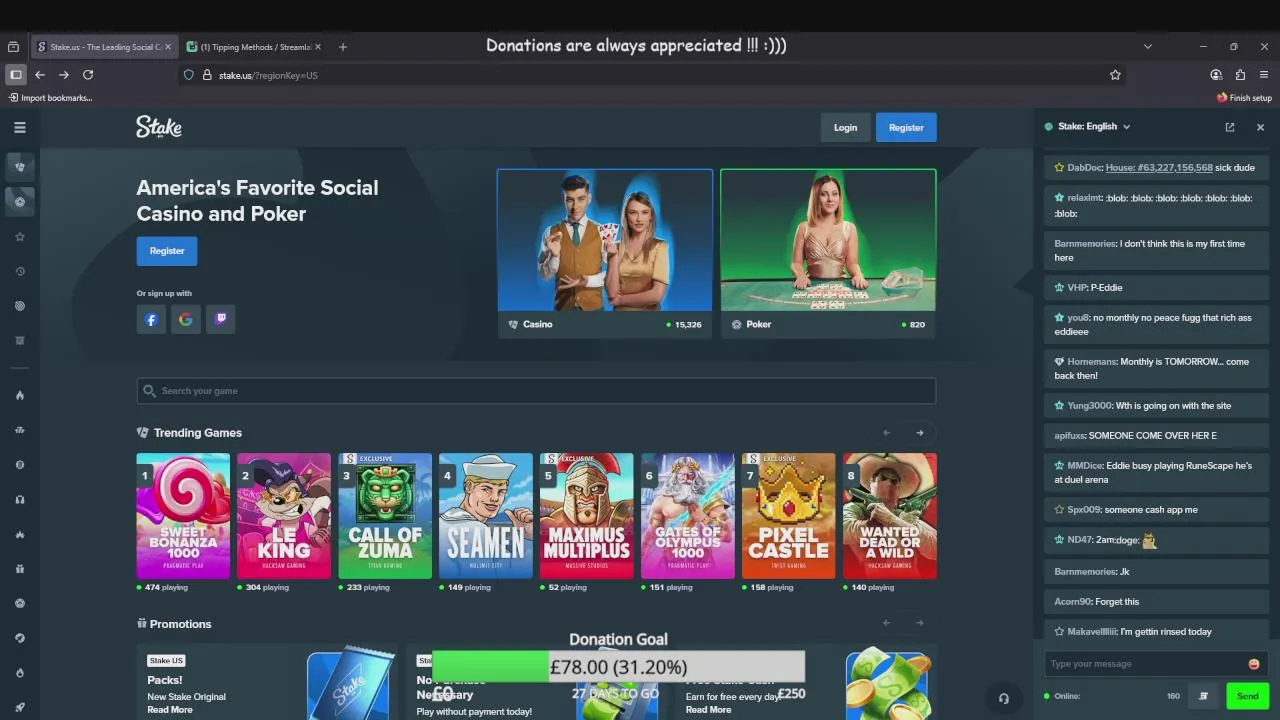Click the live support headset icon
Screen dimensions: 1280x720
pyautogui.click(x=1004, y=698)
